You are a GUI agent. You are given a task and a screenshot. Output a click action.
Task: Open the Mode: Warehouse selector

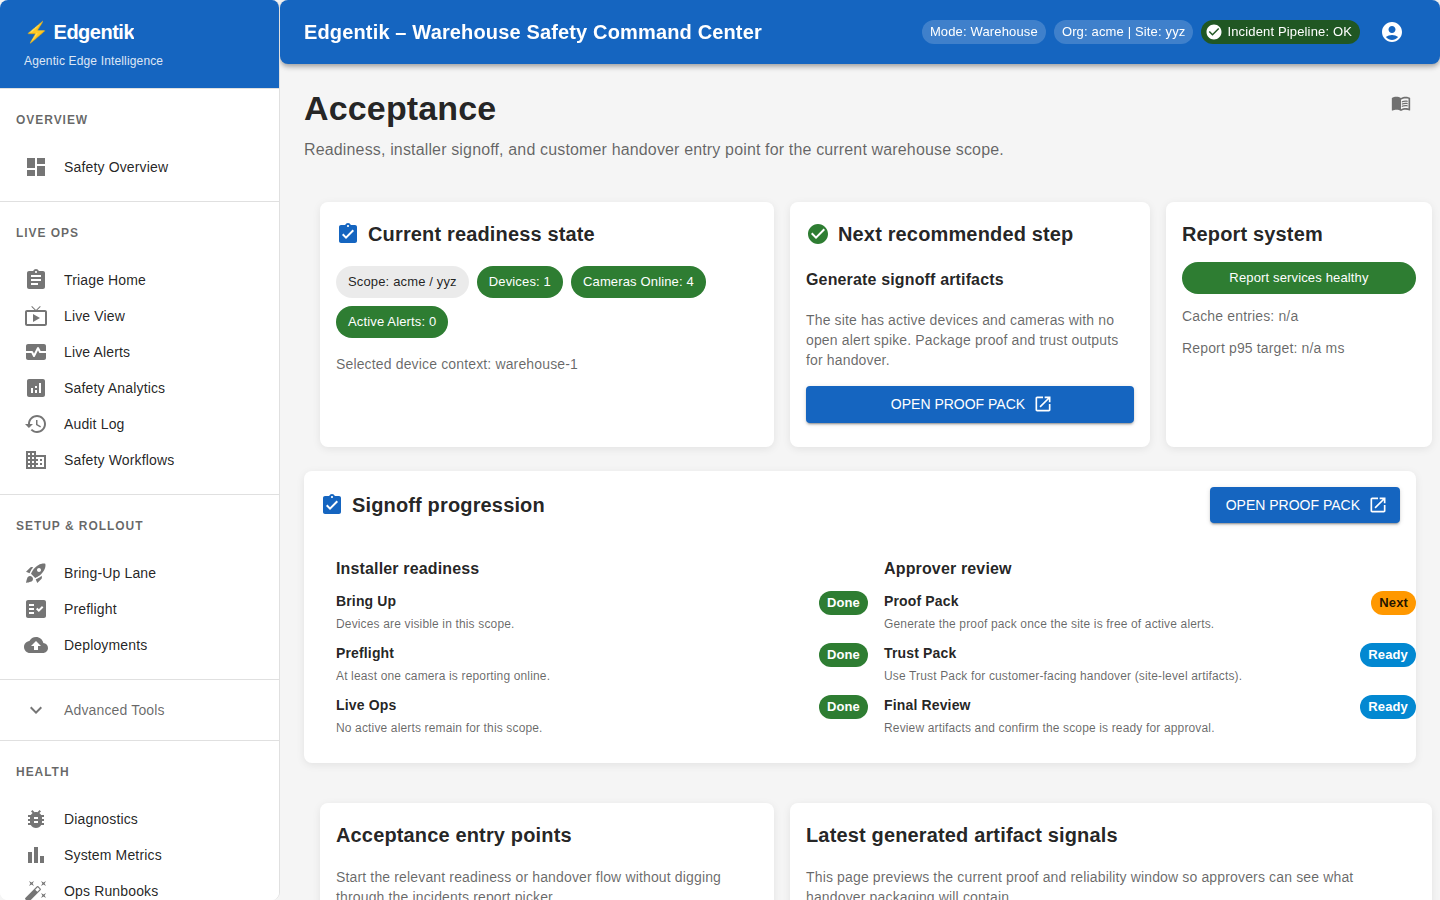pyautogui.click(x=983, y=31)
